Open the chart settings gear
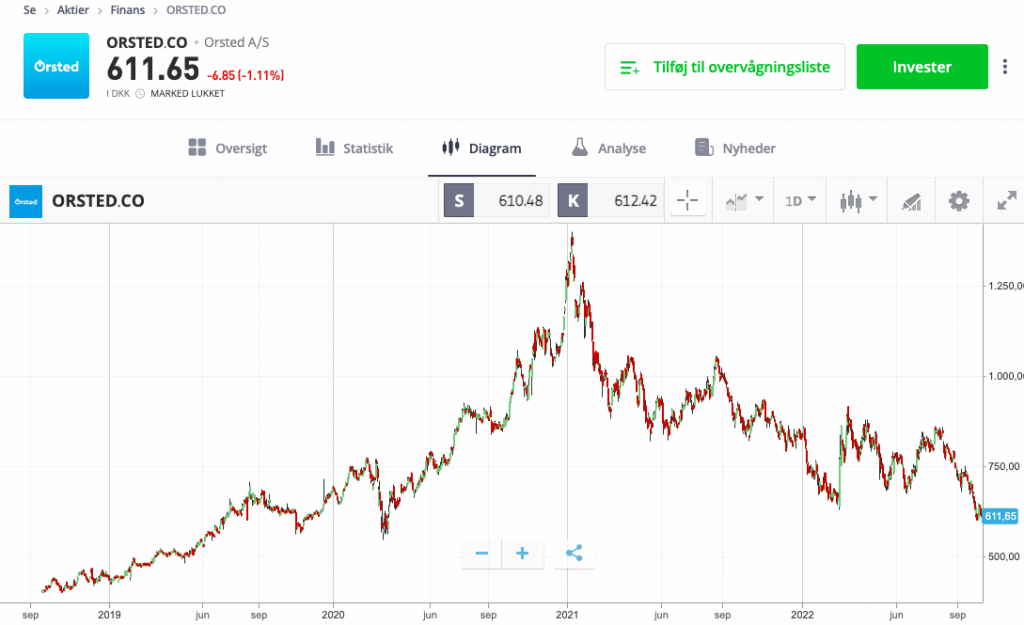Image resolution: width=1024 pixels, height=625 pixels. coord(959,201)
